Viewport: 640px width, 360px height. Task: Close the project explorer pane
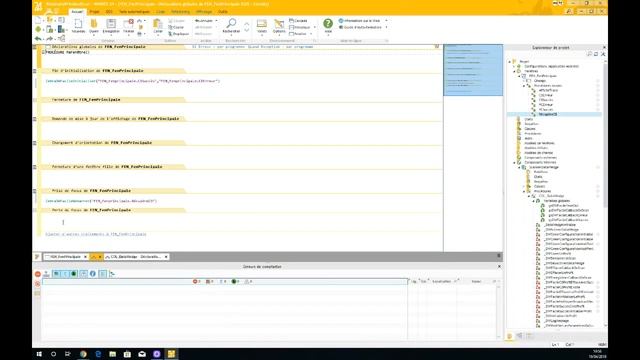point(604,48)
